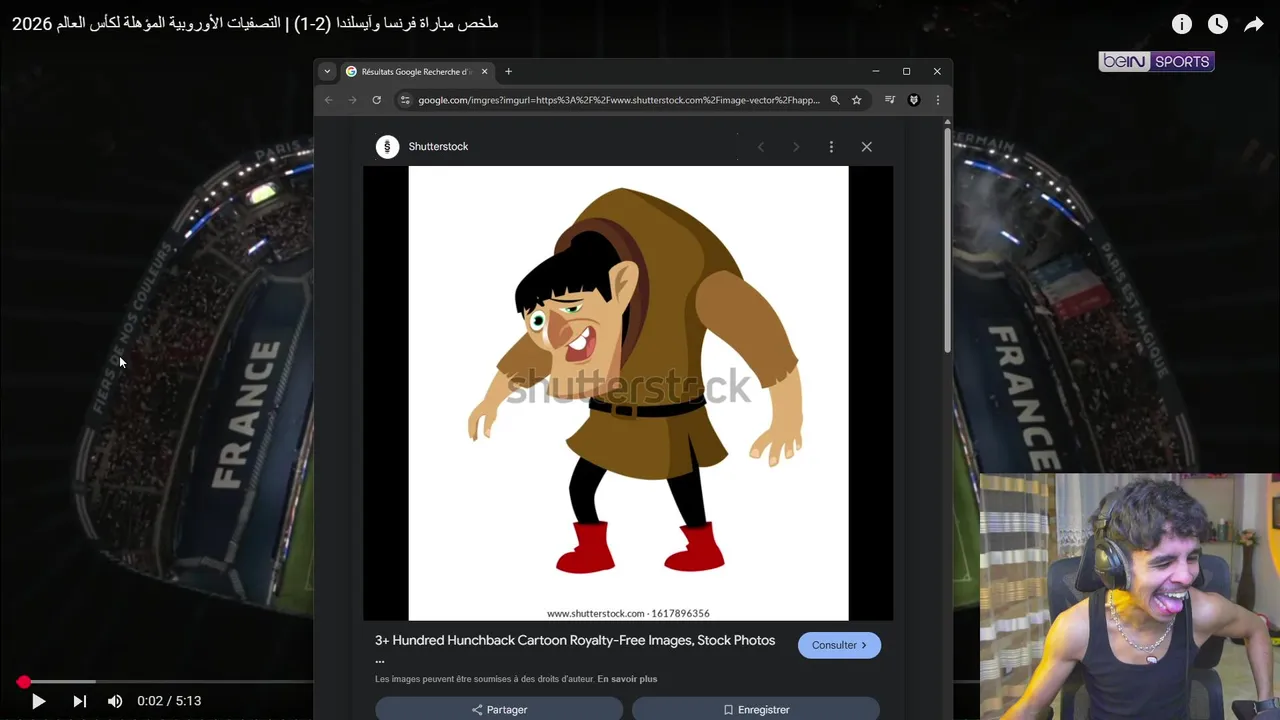Click www.shutterstock.com image caption text
The height and width of the screenshot is (720, 1280).
tap(628, 613)
